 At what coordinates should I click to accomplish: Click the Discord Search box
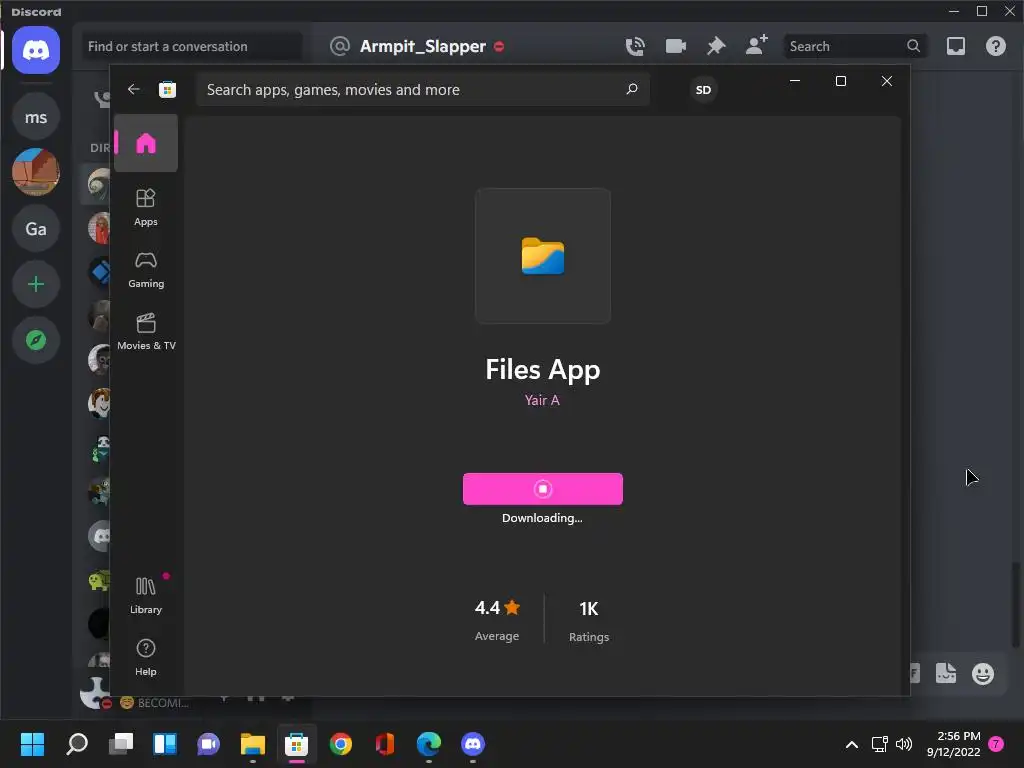coord(855,46)
